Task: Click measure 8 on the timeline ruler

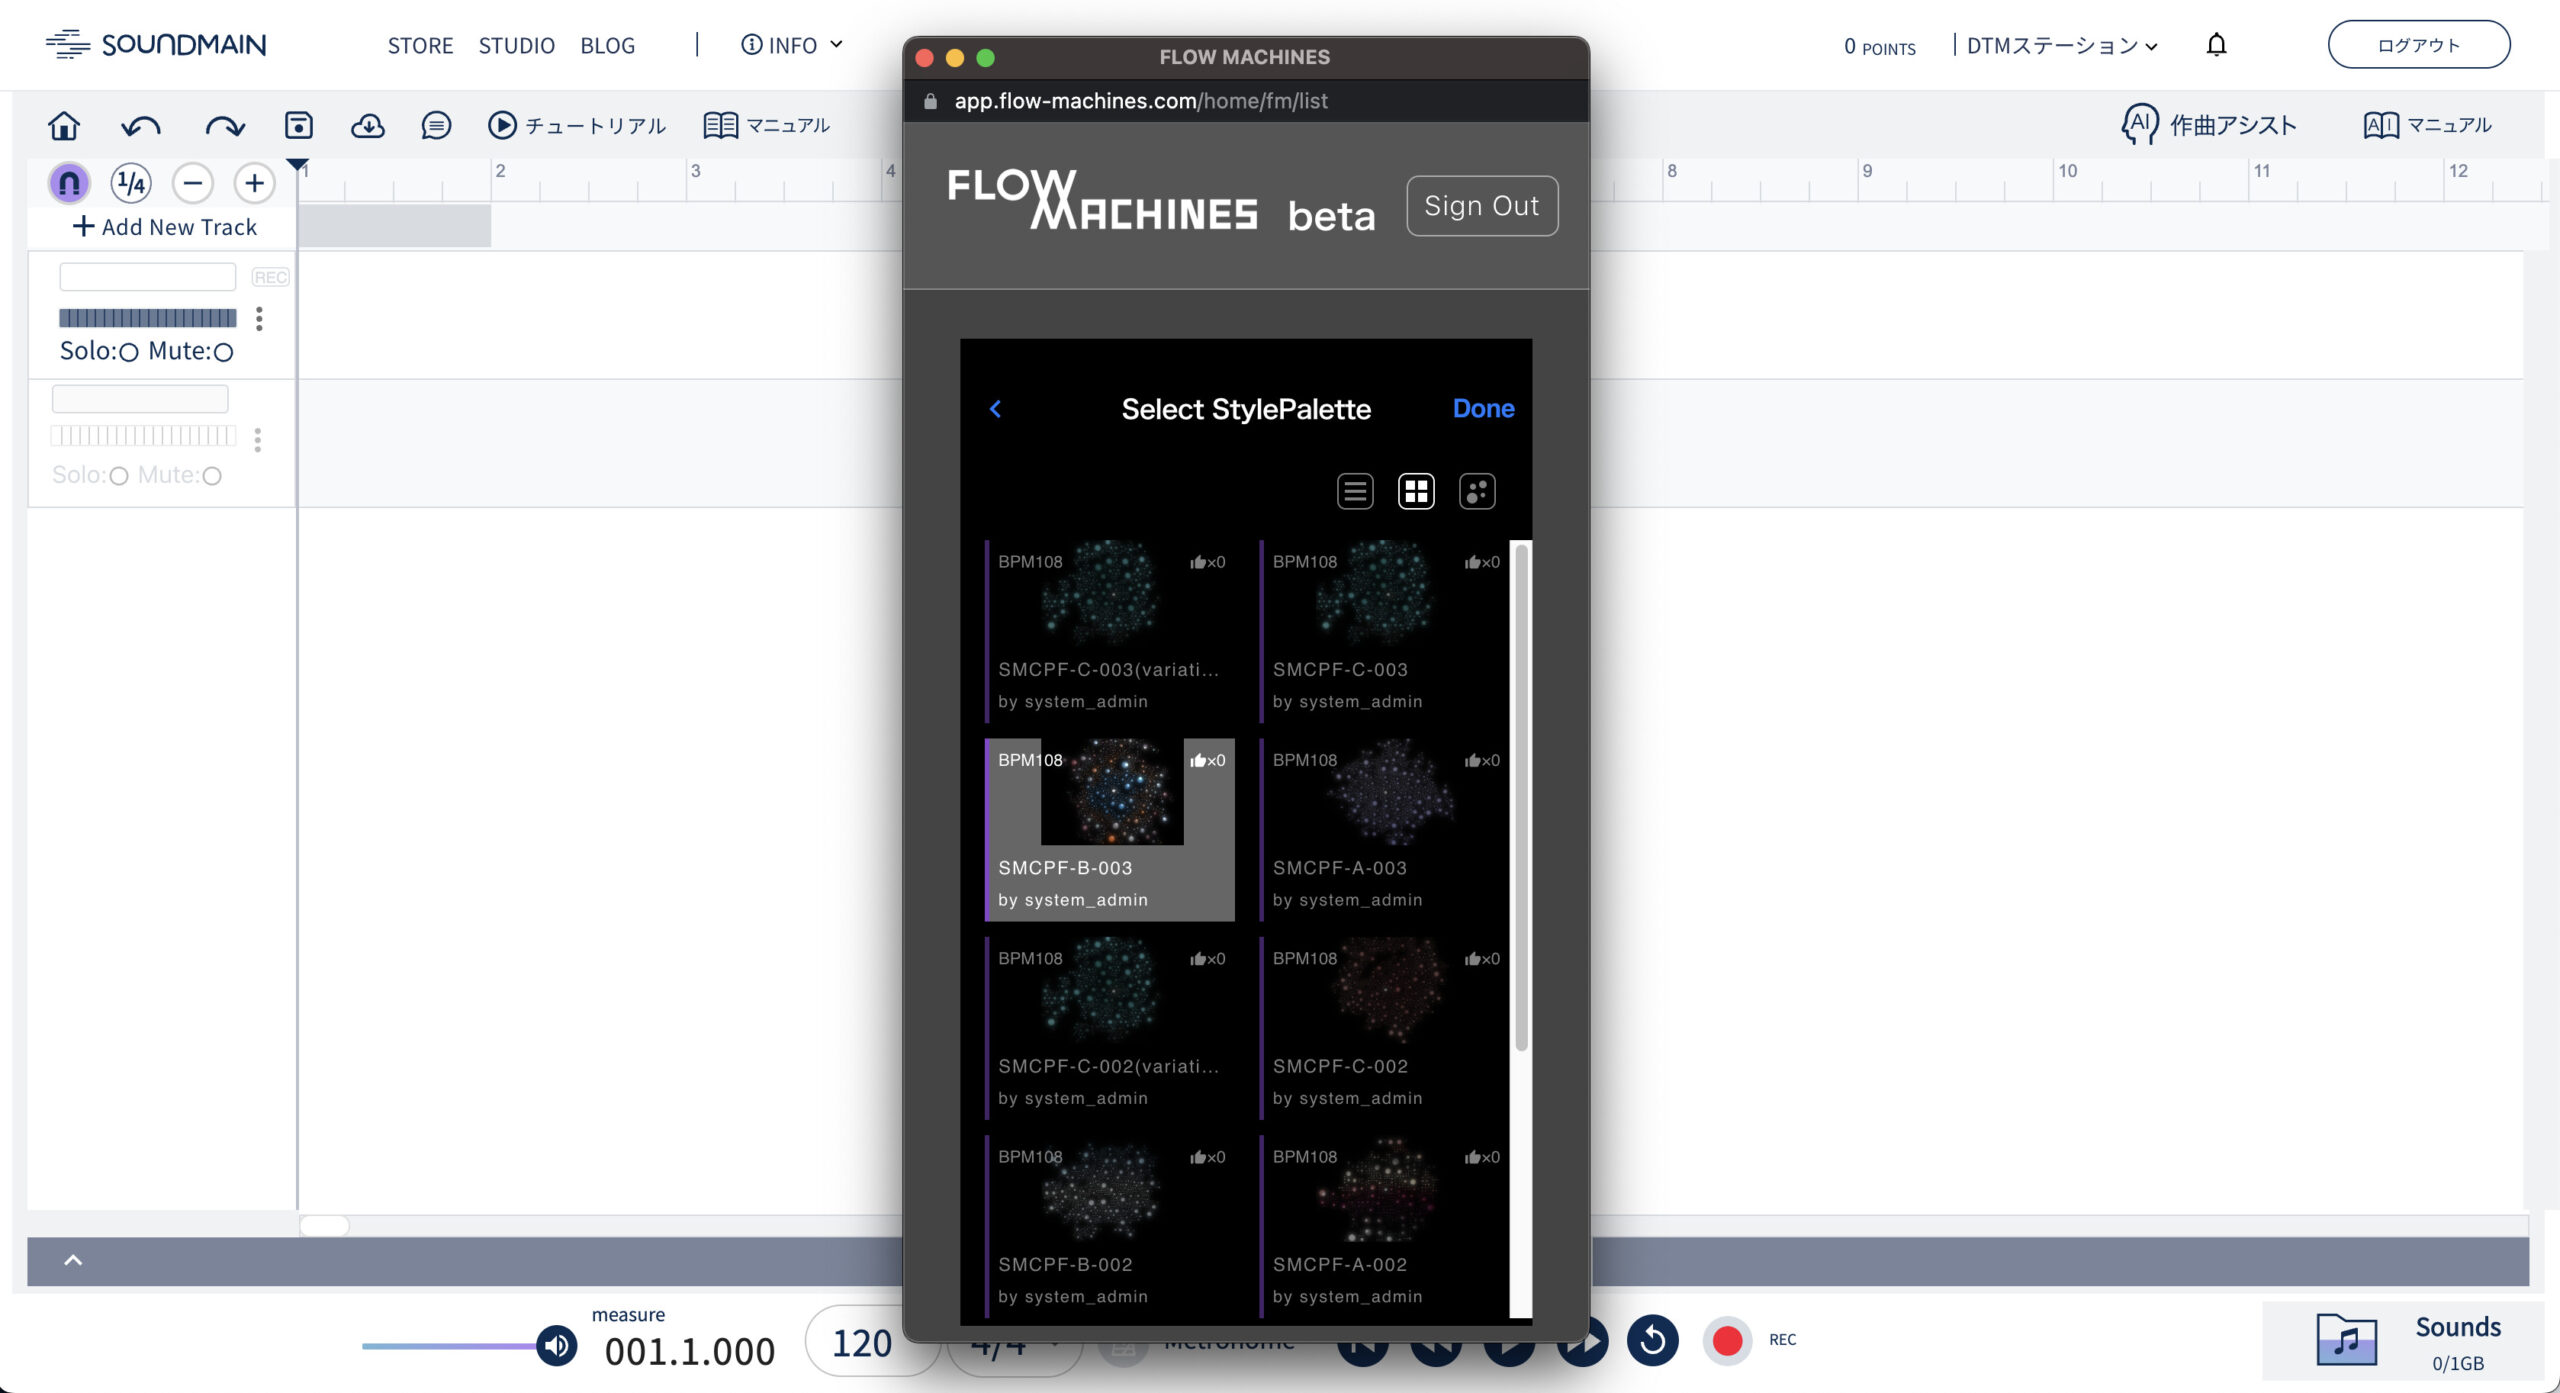Action: tap(1672, 171)
